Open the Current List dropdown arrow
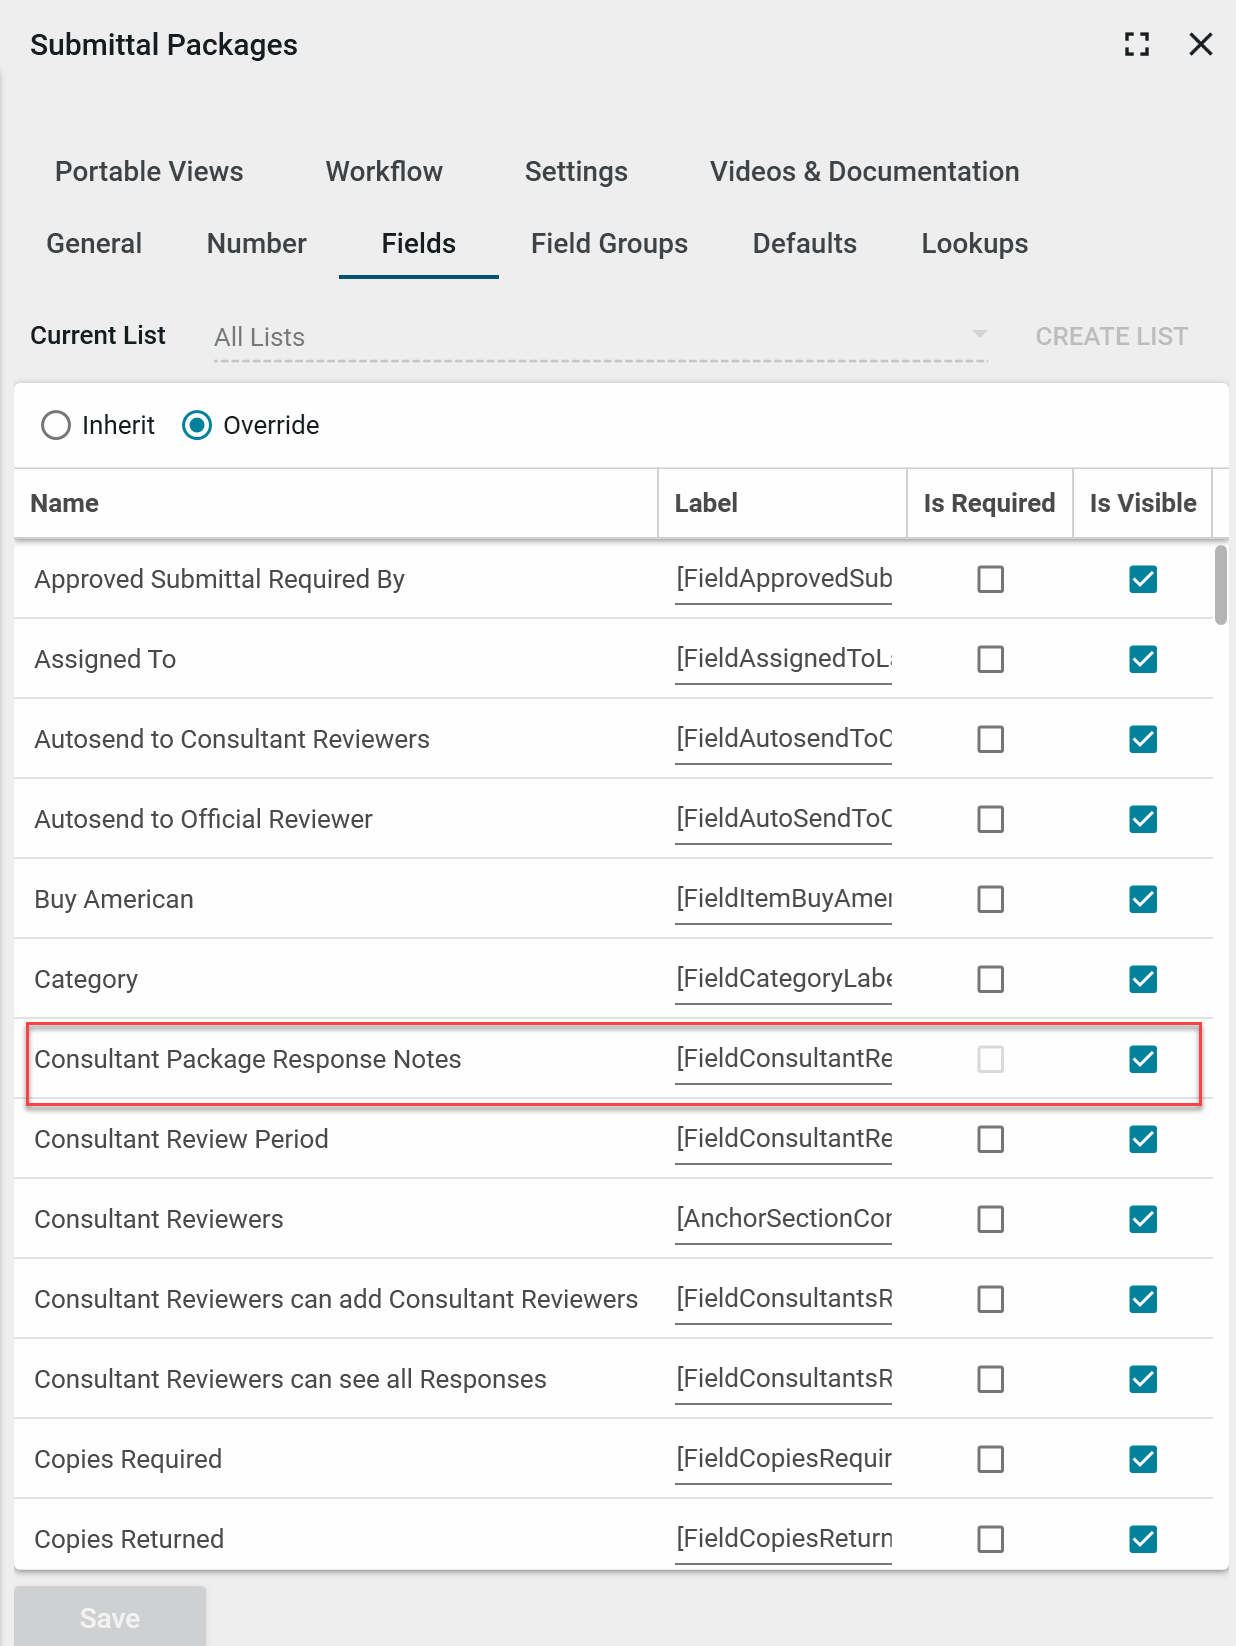This screenshot has height=1646, width=1236. pos(979,334)
